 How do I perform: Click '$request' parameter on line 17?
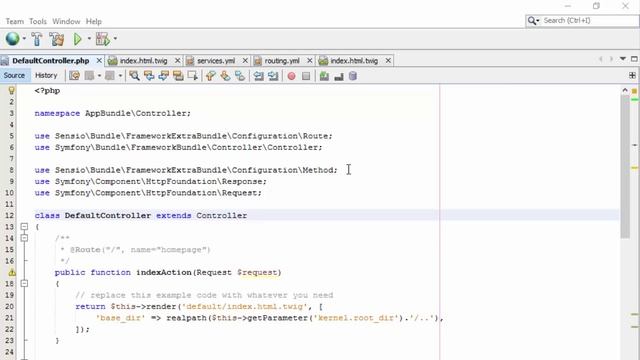[x=257, y=272]
